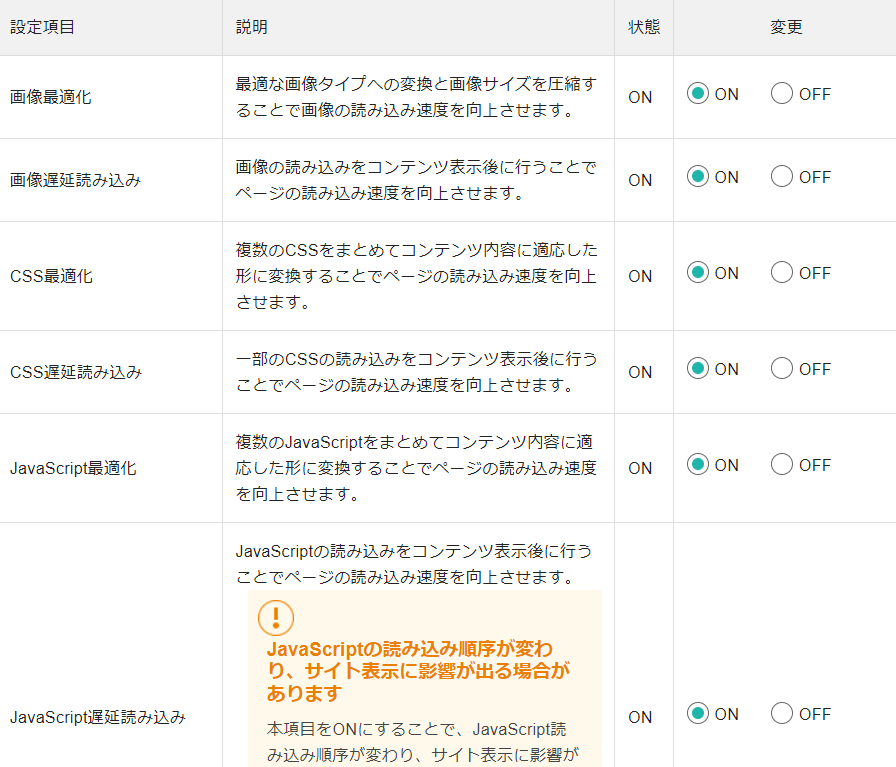
Task: Click the 設定項目 column header
Action: [42, 27]
